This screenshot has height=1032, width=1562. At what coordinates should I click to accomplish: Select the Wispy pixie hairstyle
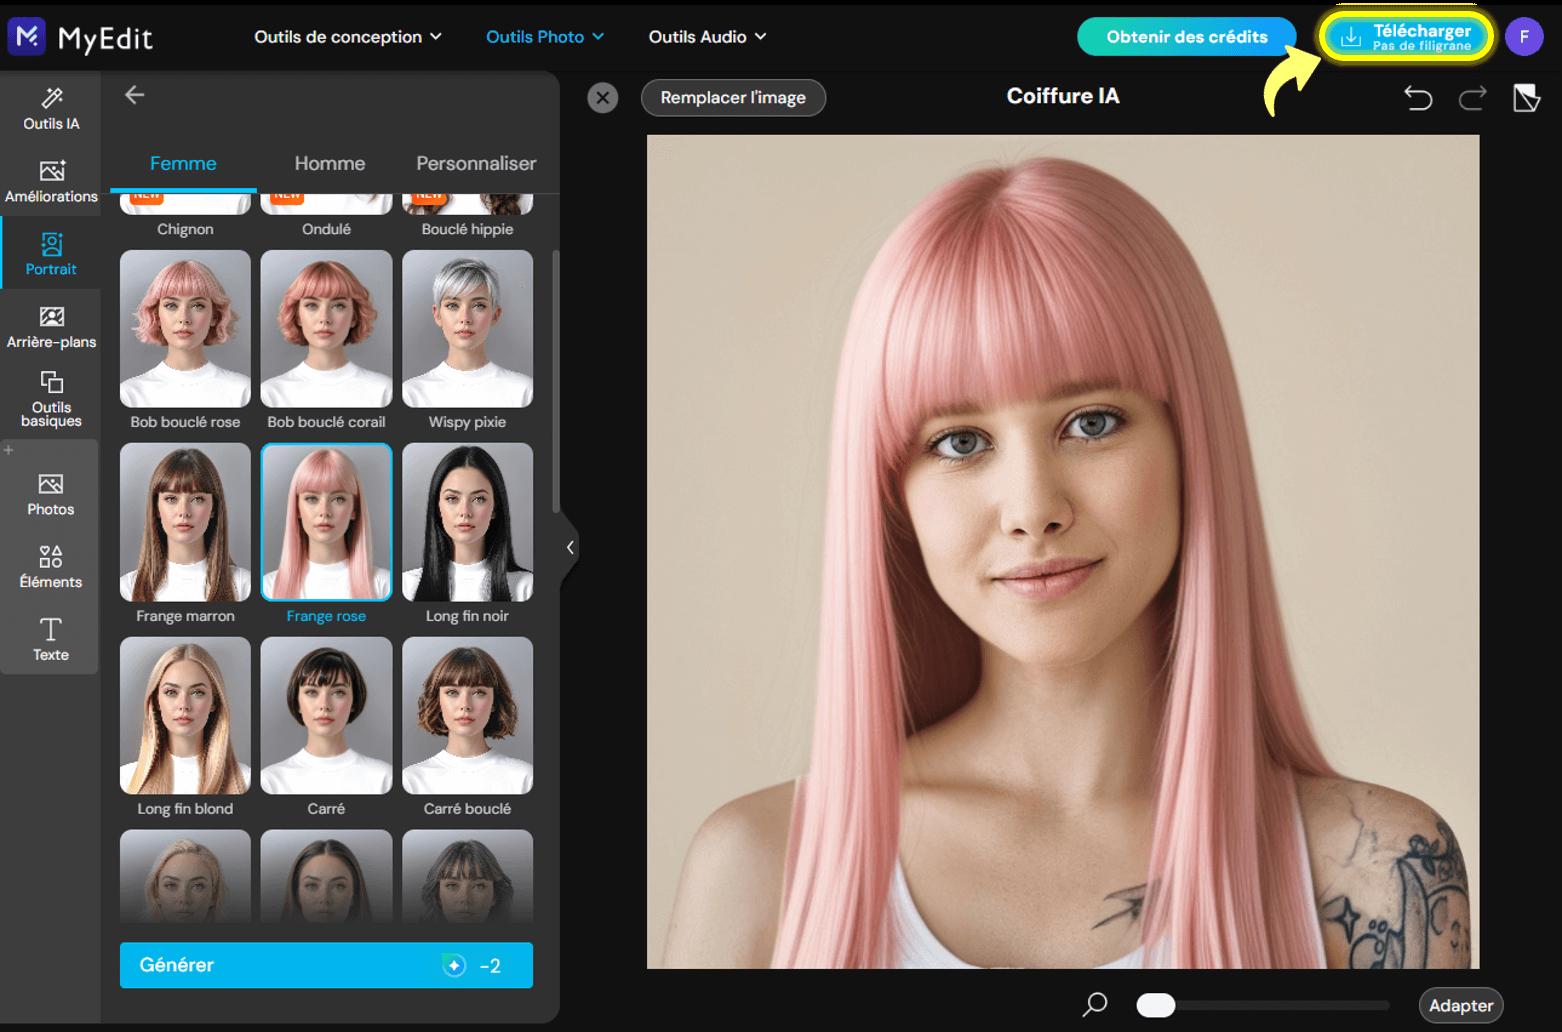467,329
